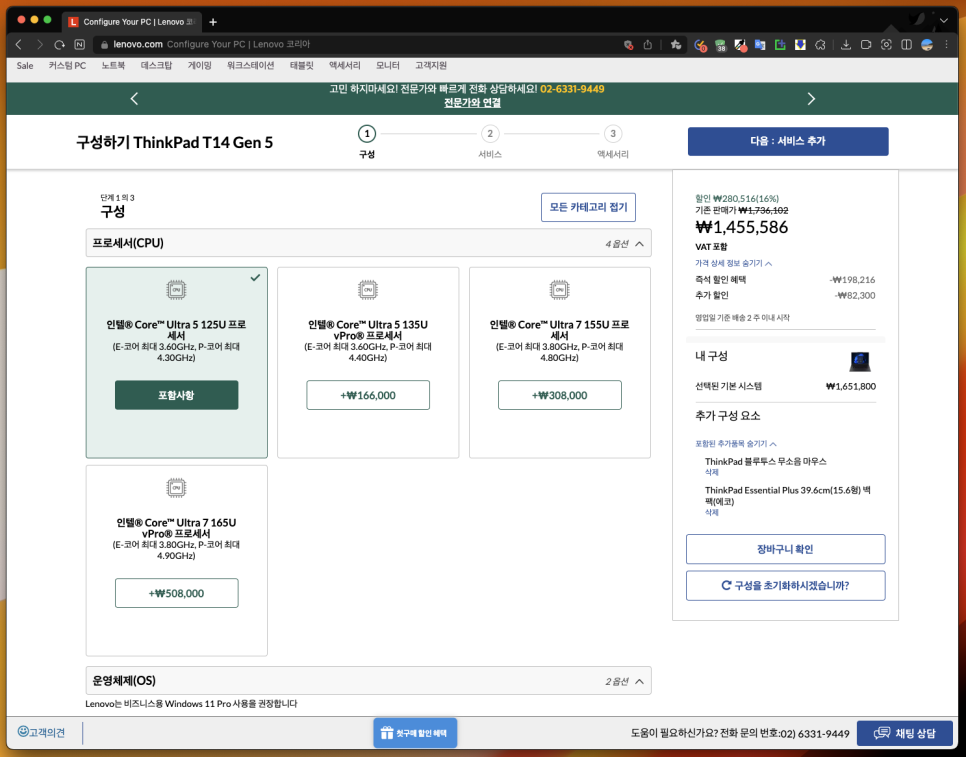Open the 모니터 menu

[x=388, y=65]
